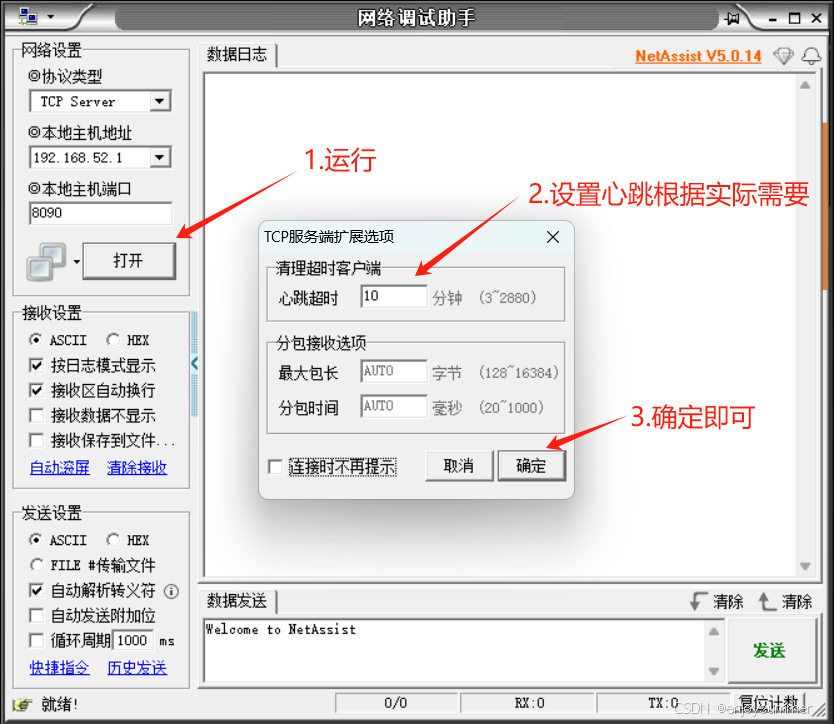Close the TCP服务端扩展选项 dialog

[x=553, y=237]
